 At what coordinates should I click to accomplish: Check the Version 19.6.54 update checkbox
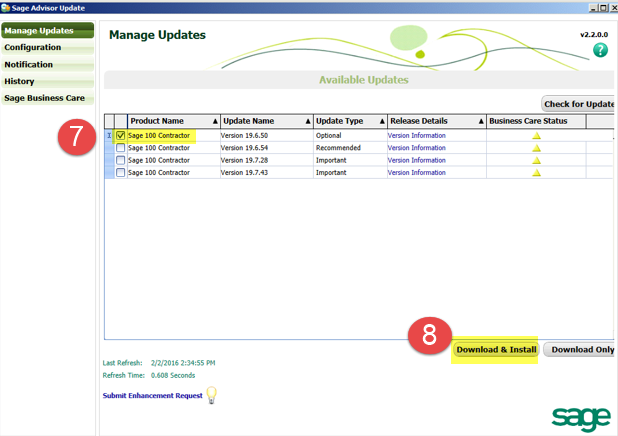click(121, 148)
